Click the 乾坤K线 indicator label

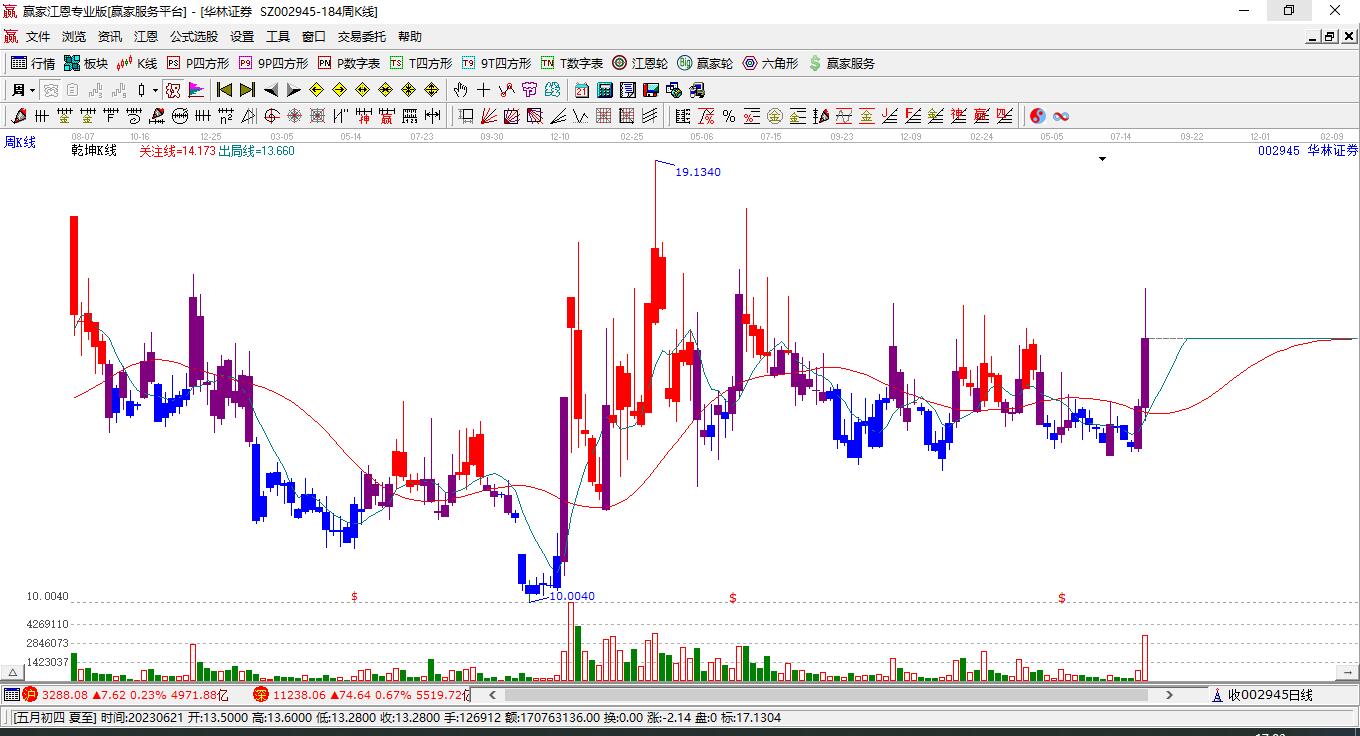click(94, 151)
